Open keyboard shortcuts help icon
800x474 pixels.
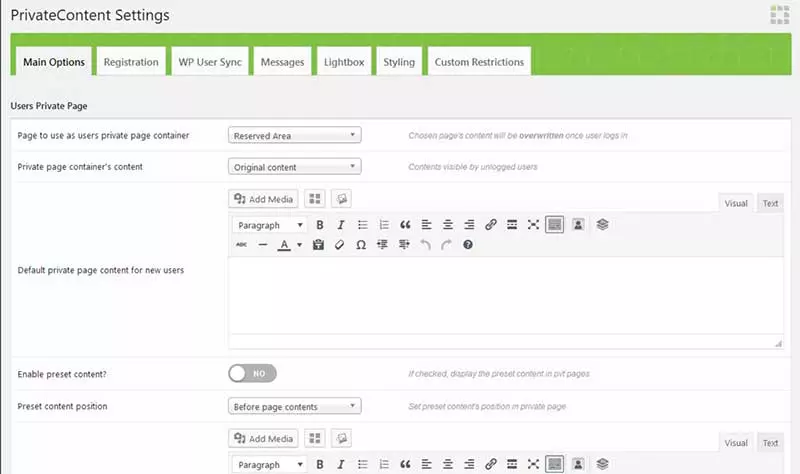click(x=468, y=245)
